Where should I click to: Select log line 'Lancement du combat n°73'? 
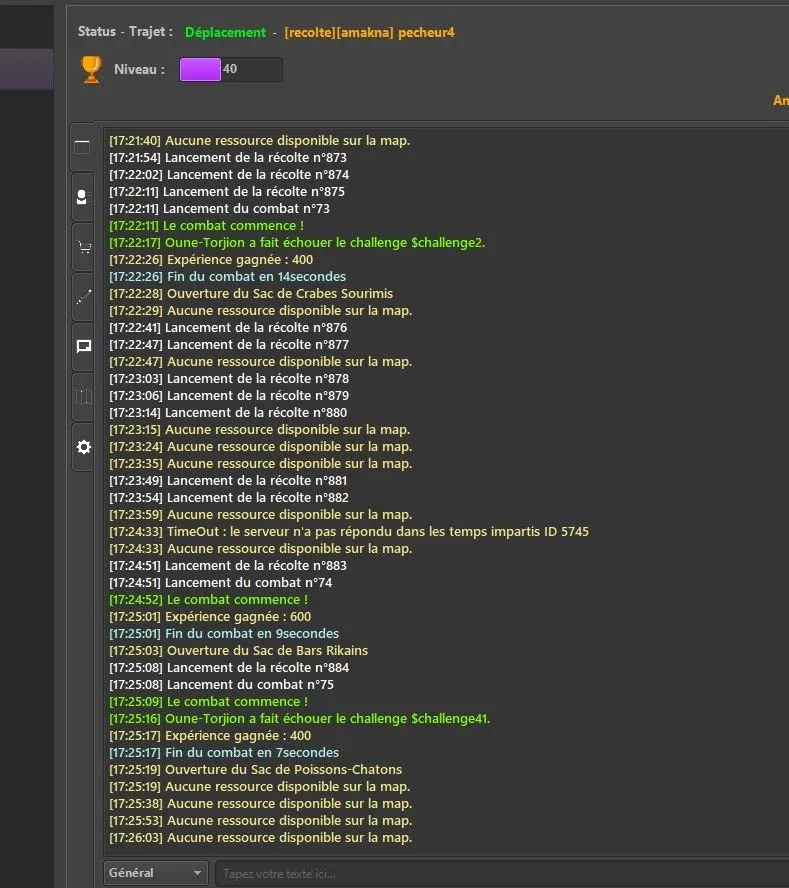coord(219,208)
